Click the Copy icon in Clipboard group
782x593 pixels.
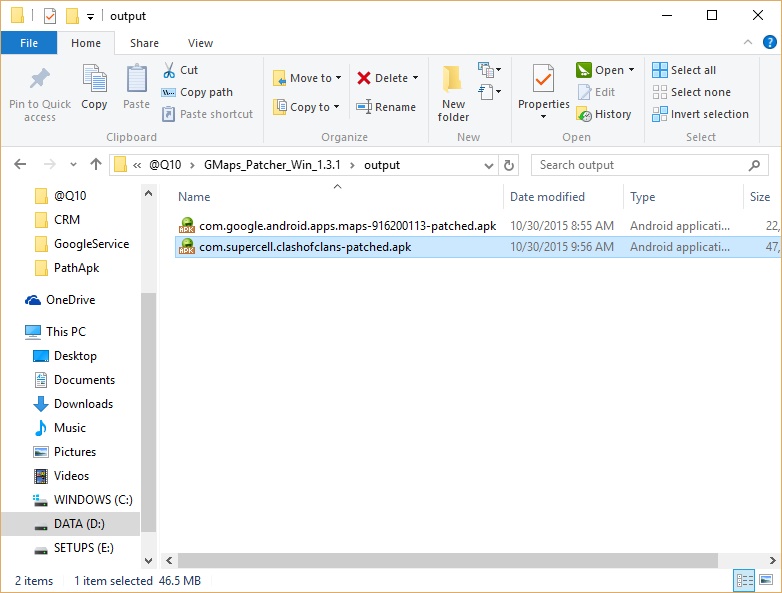tap(94, 79)
